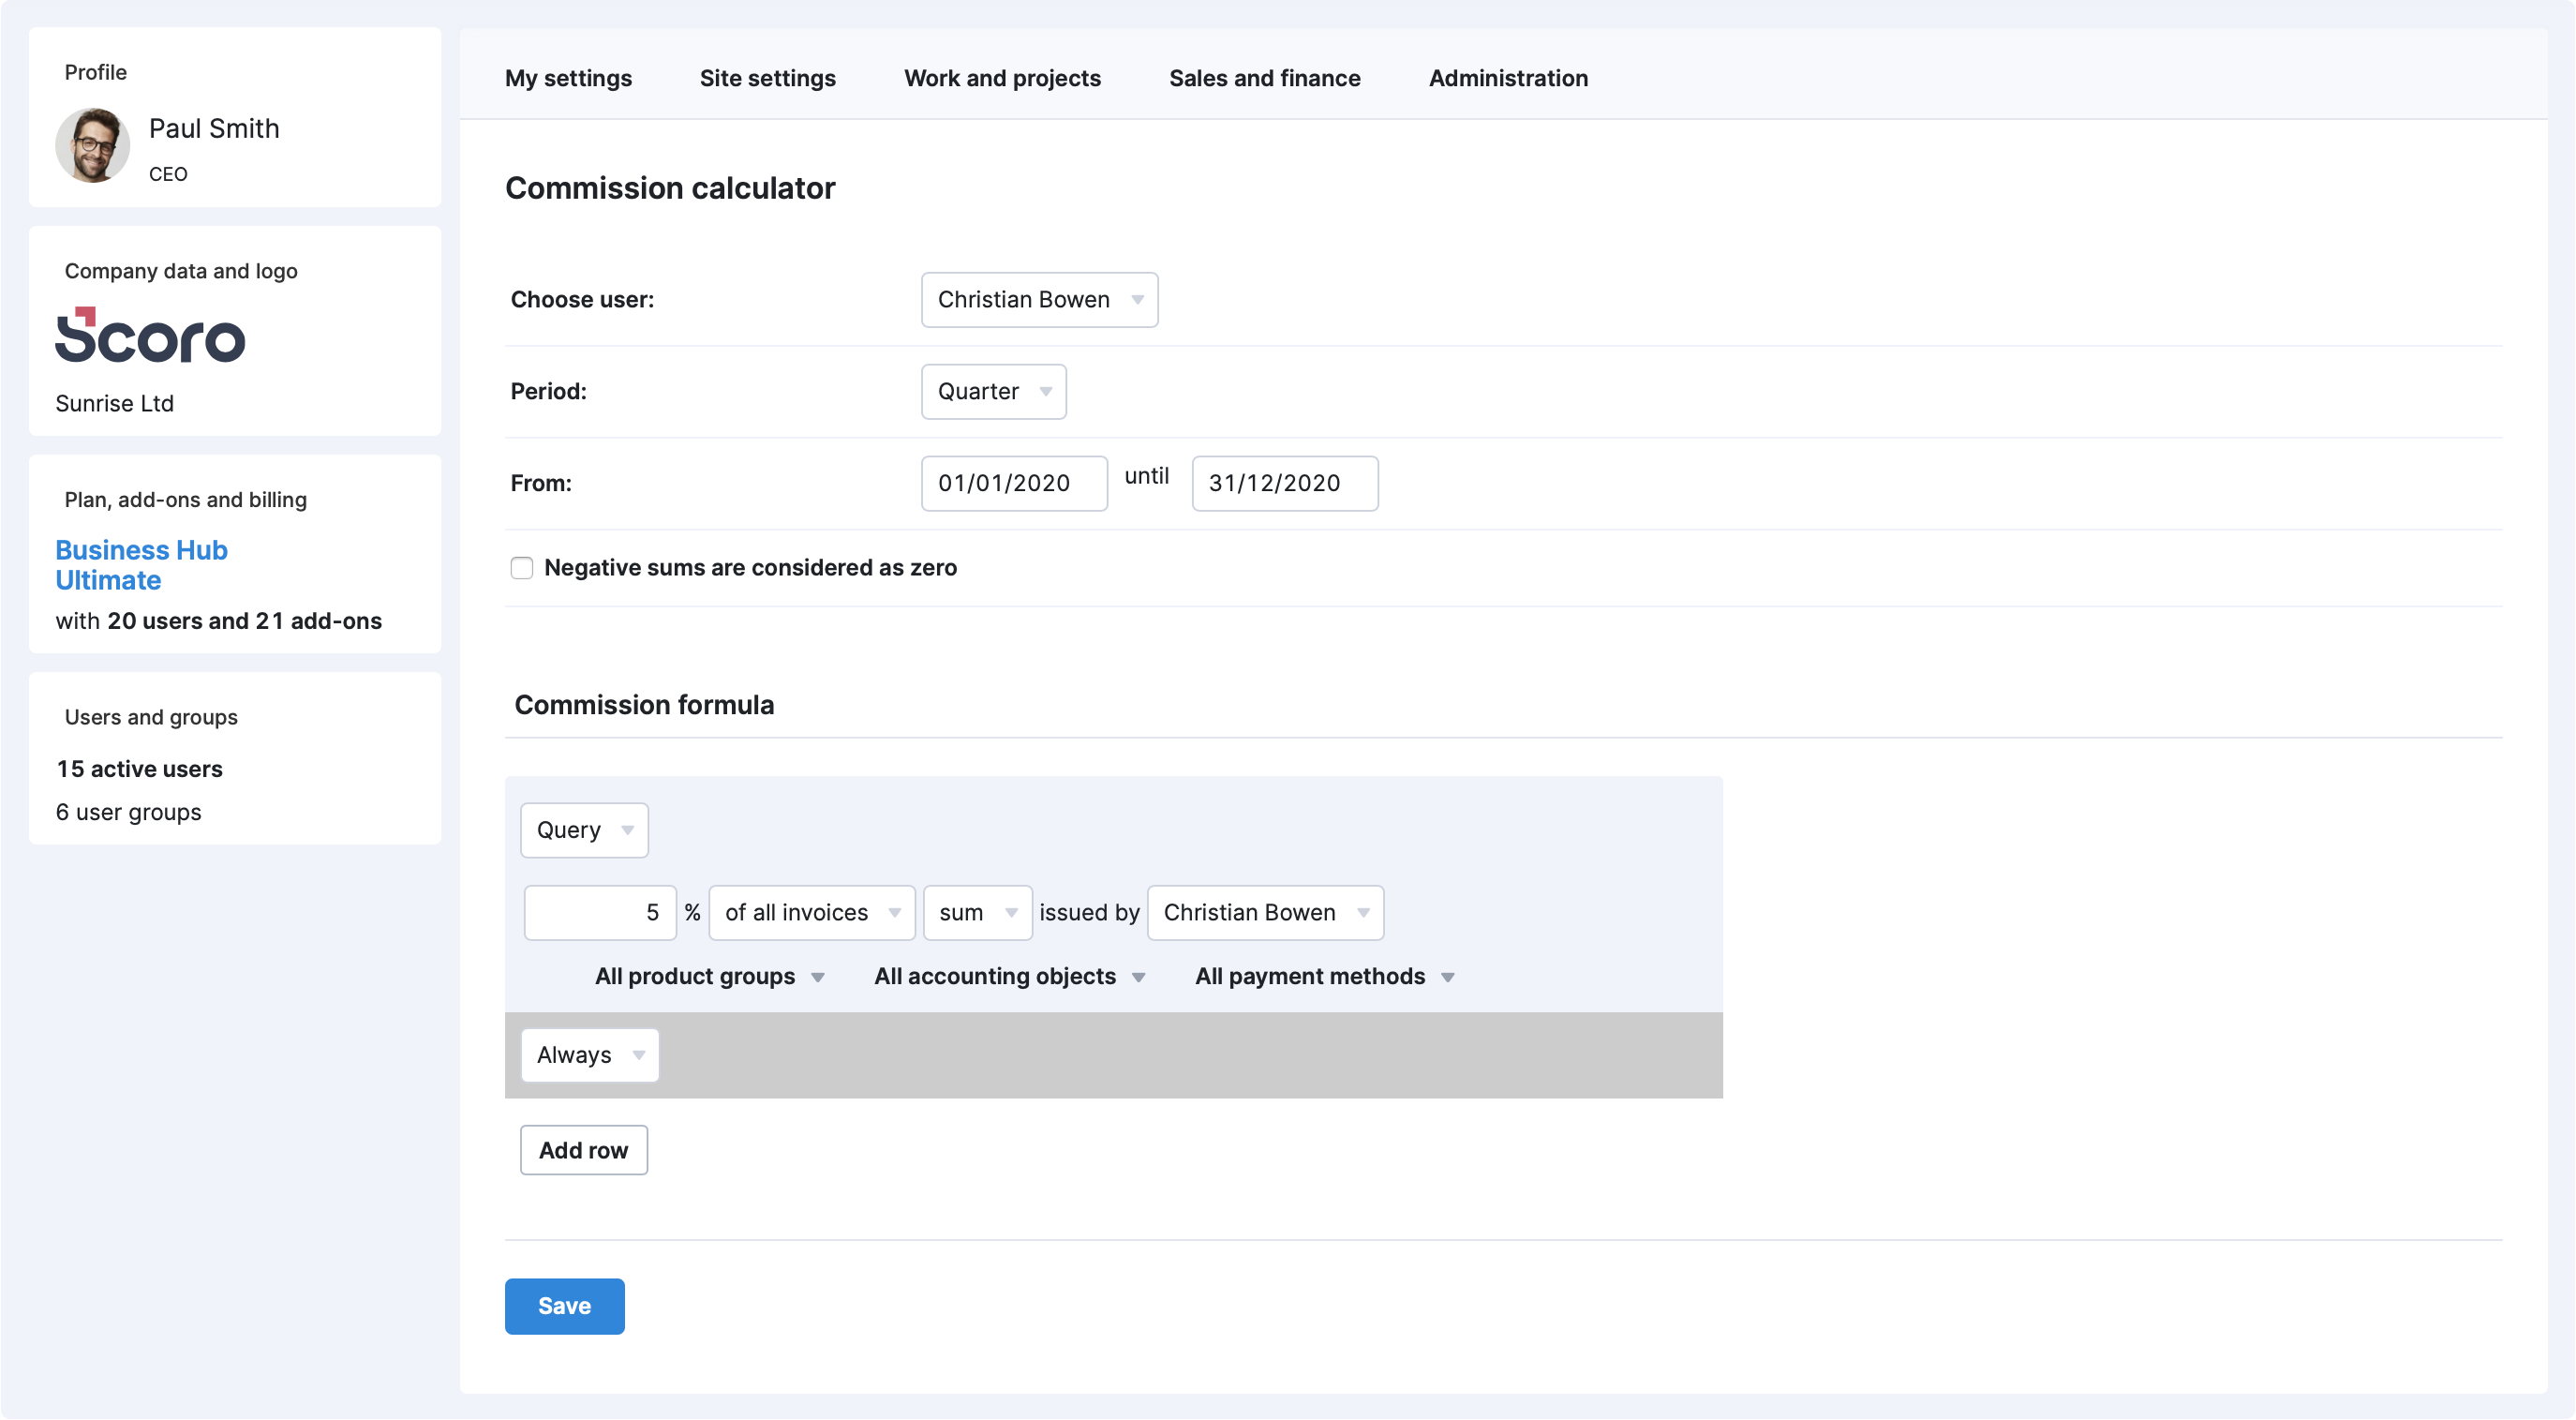Screen dimensions: 2576x1420
Task: Open the 'of all invoices' dropdown
Action: (x=812, y=912)
